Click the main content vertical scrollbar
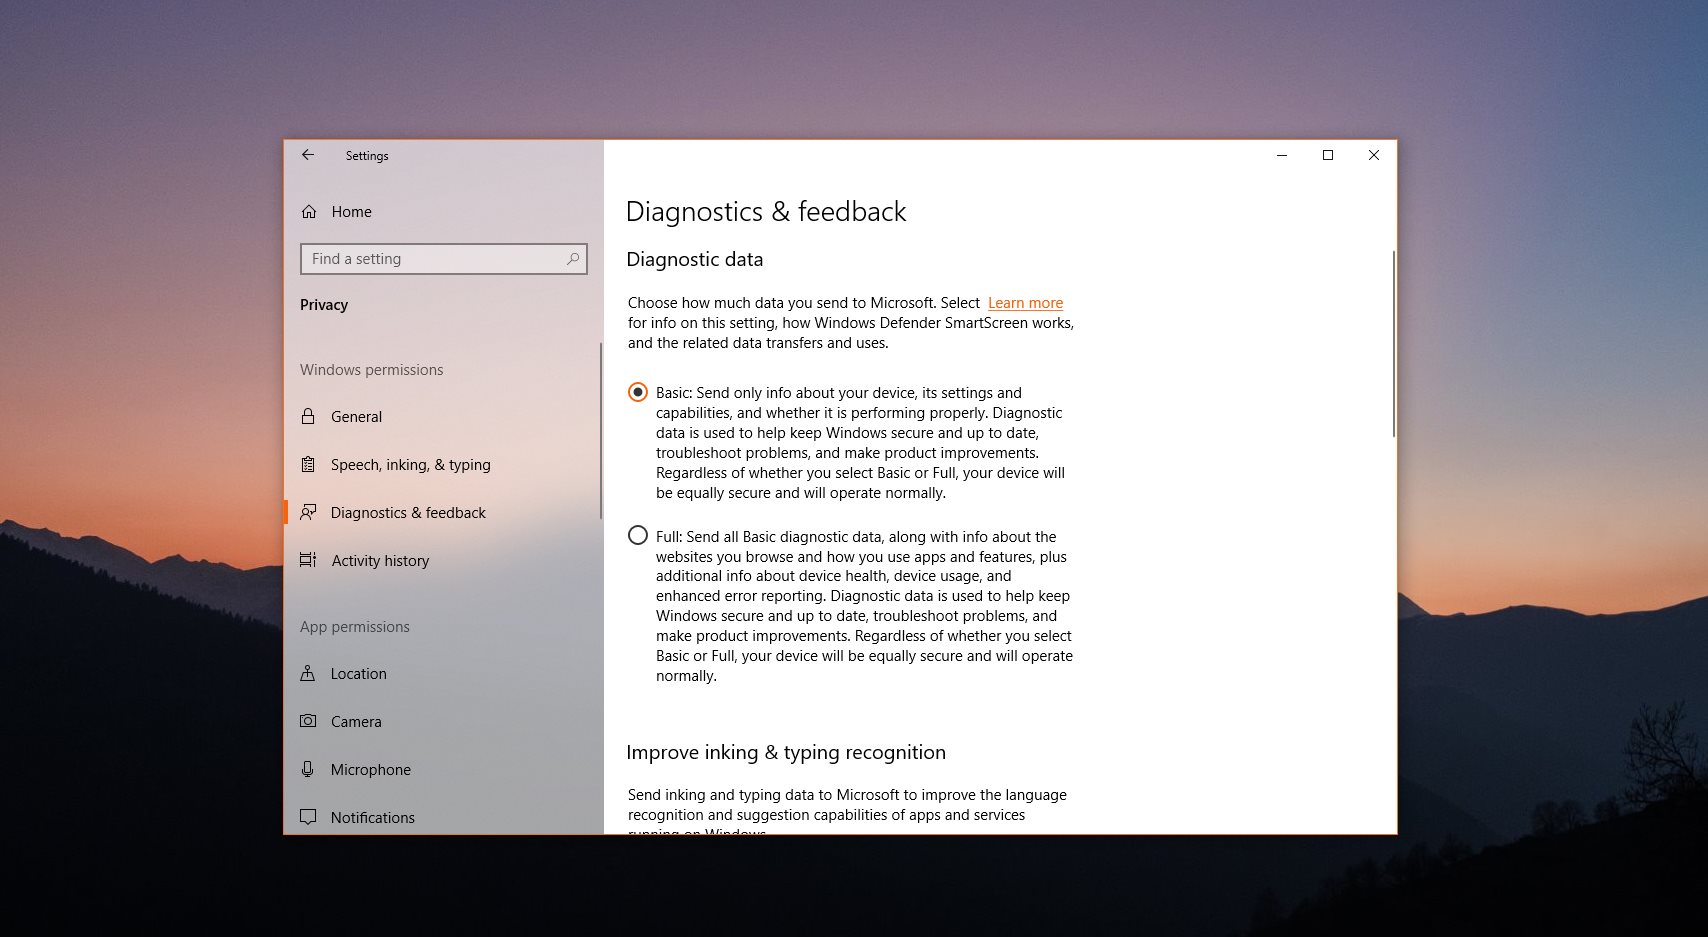This screenshot has height=937, width=1708. point(1393,344)
